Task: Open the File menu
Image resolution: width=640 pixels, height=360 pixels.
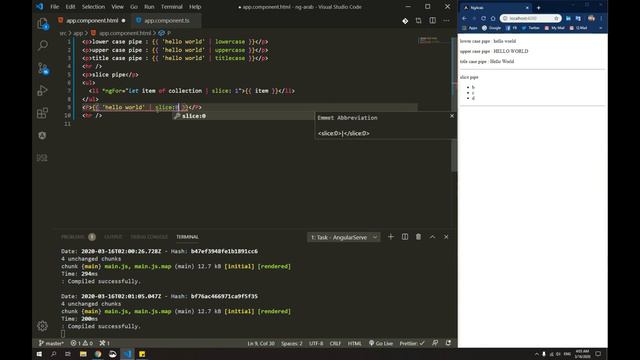Action: coord(54,7)
